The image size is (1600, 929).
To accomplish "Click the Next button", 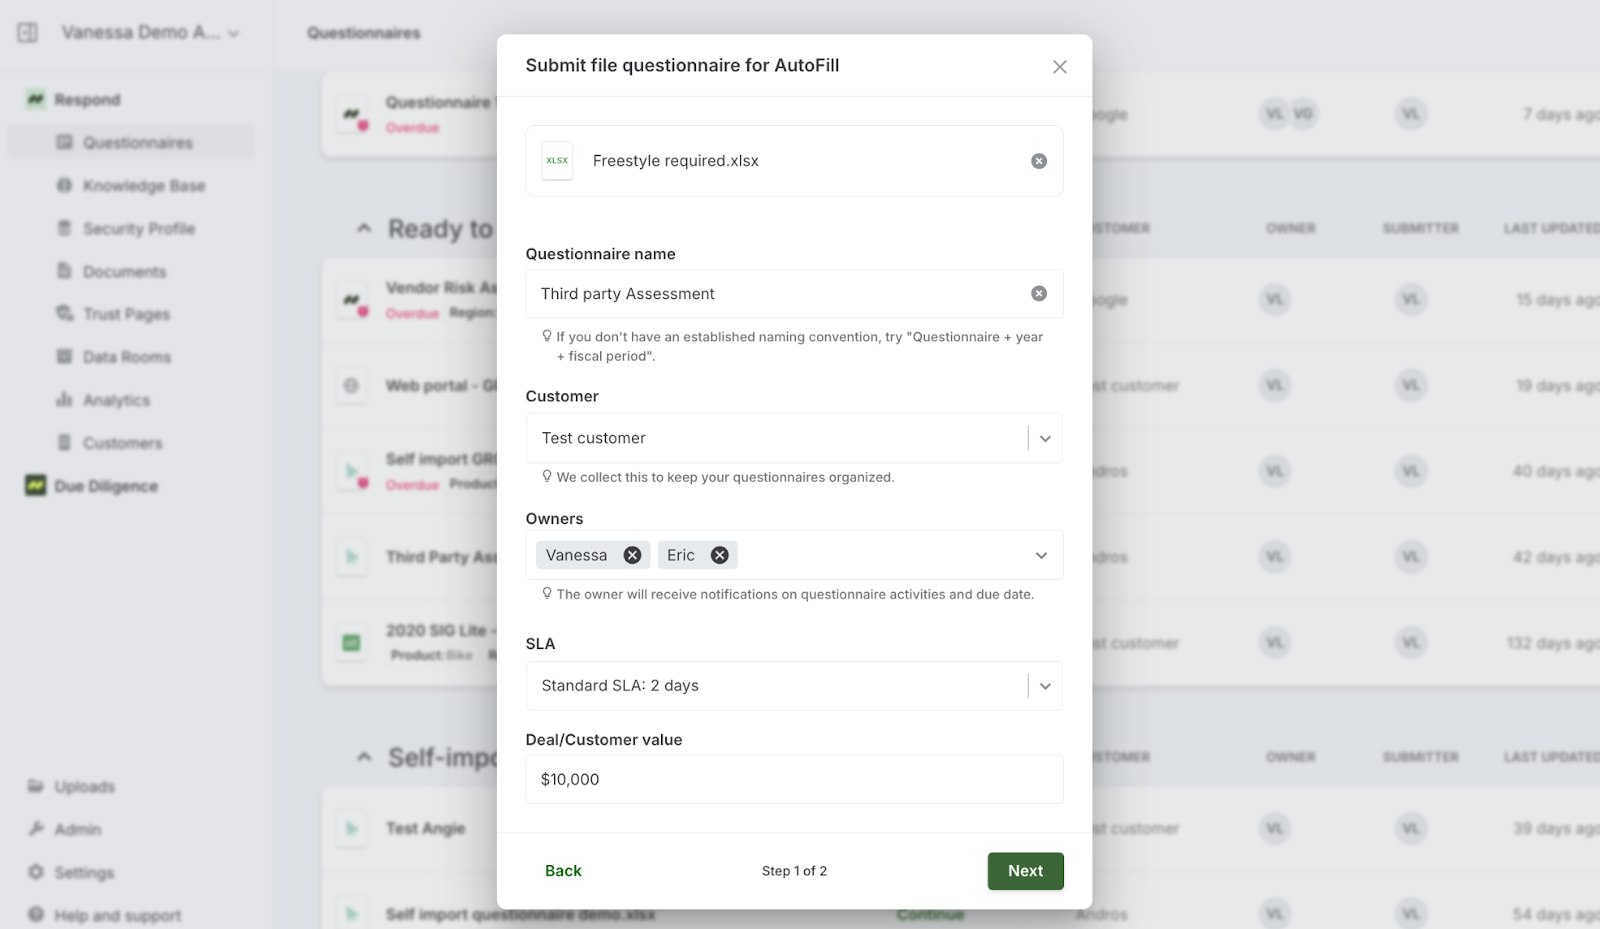I will coord(1025,871).
